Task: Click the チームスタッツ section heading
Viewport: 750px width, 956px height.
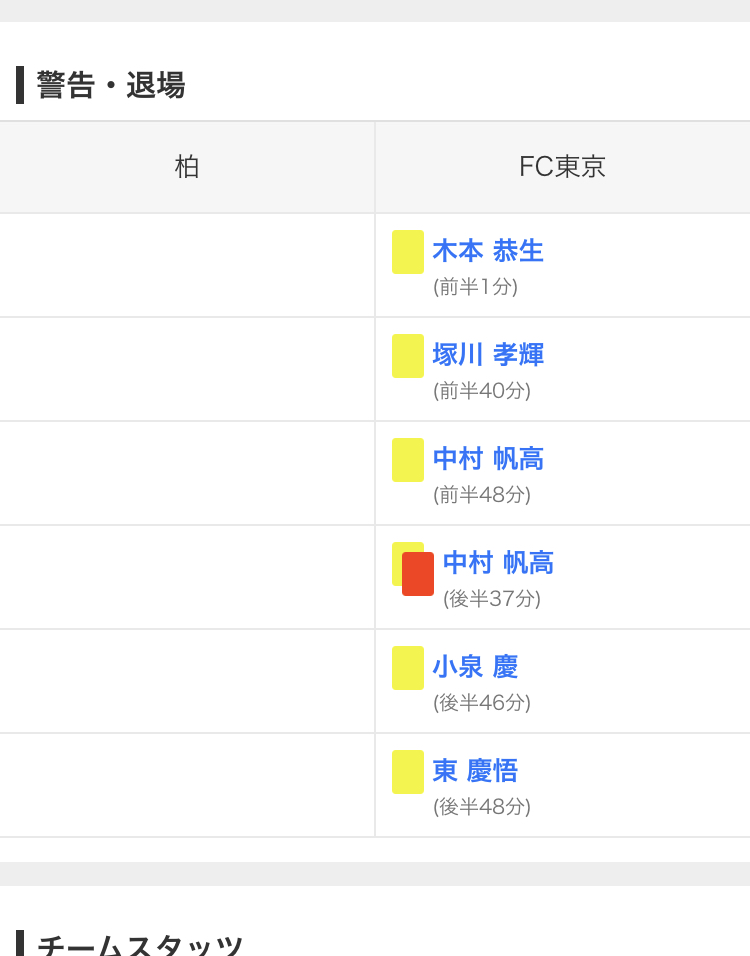Action: pos(140,946)
